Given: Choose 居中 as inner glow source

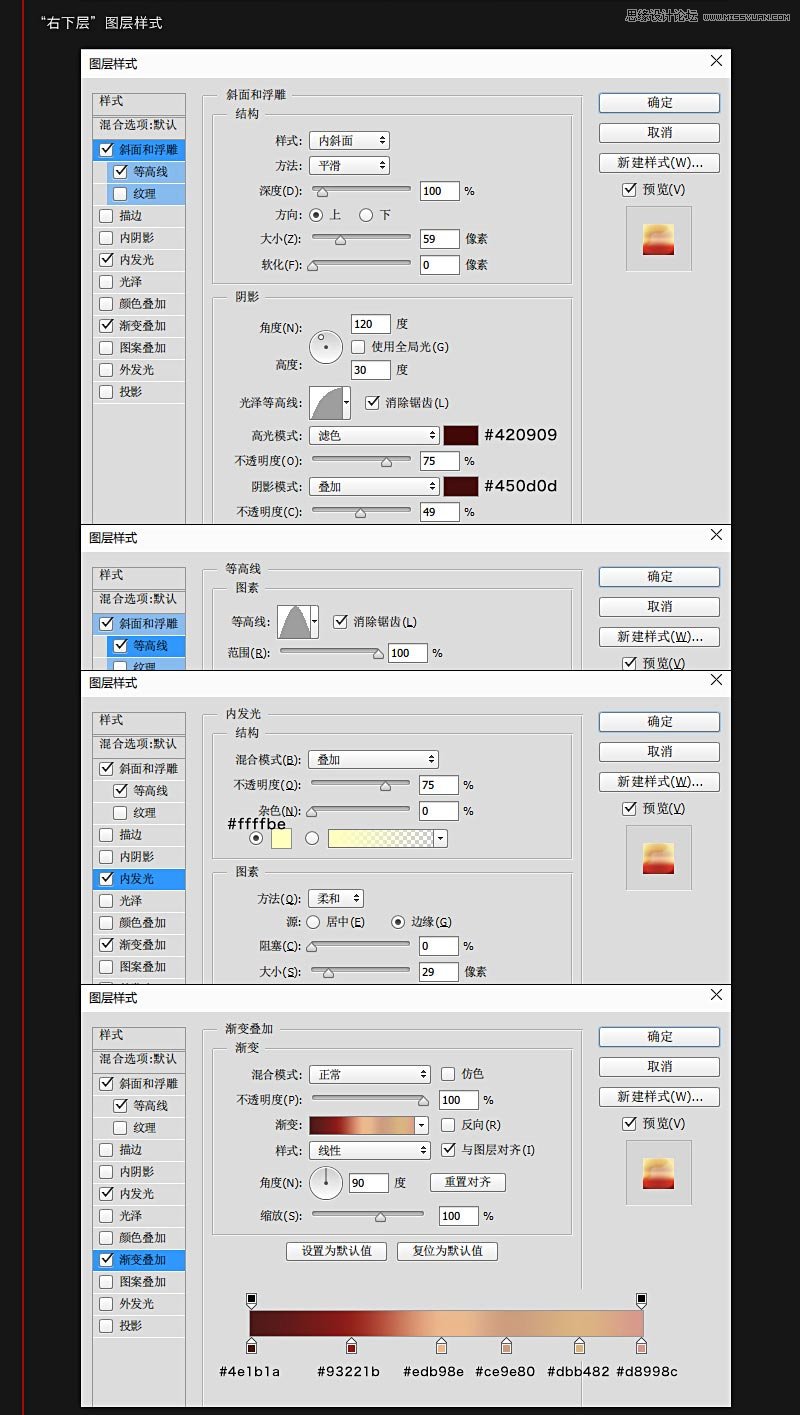Looking at the screenshot, I should click(x=313, y=922).
